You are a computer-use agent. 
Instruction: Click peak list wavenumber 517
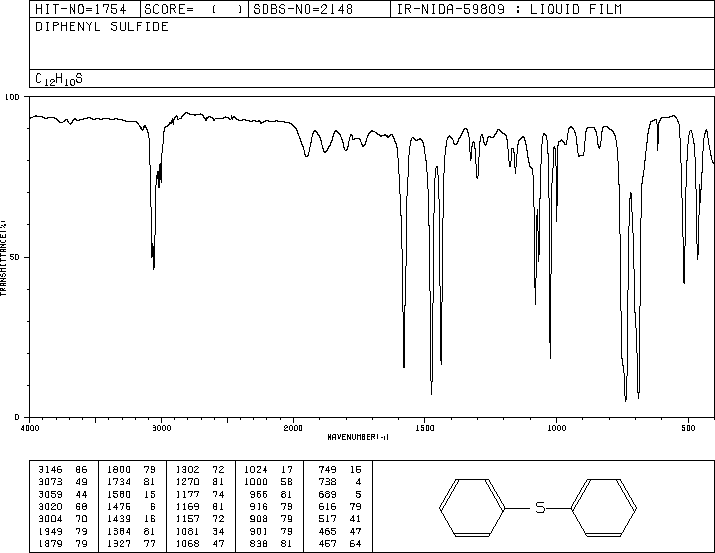tap(327, 519)
